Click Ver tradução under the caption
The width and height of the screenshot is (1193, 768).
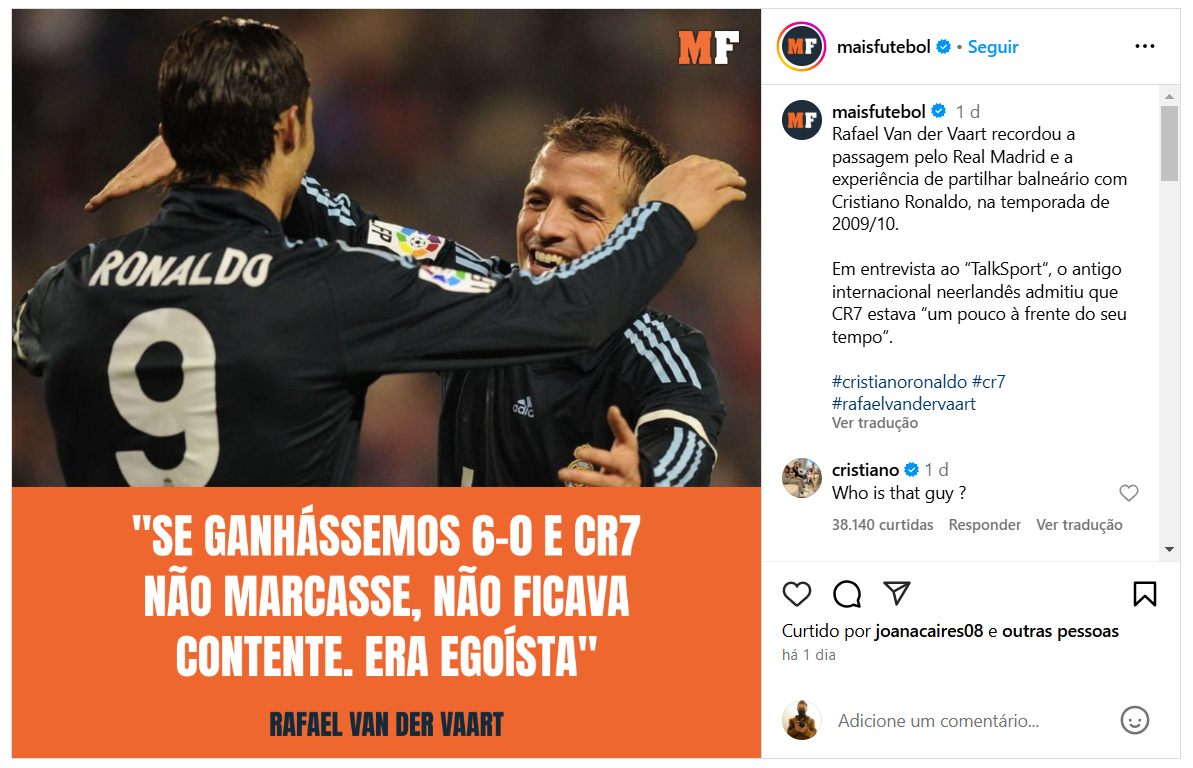874,423
